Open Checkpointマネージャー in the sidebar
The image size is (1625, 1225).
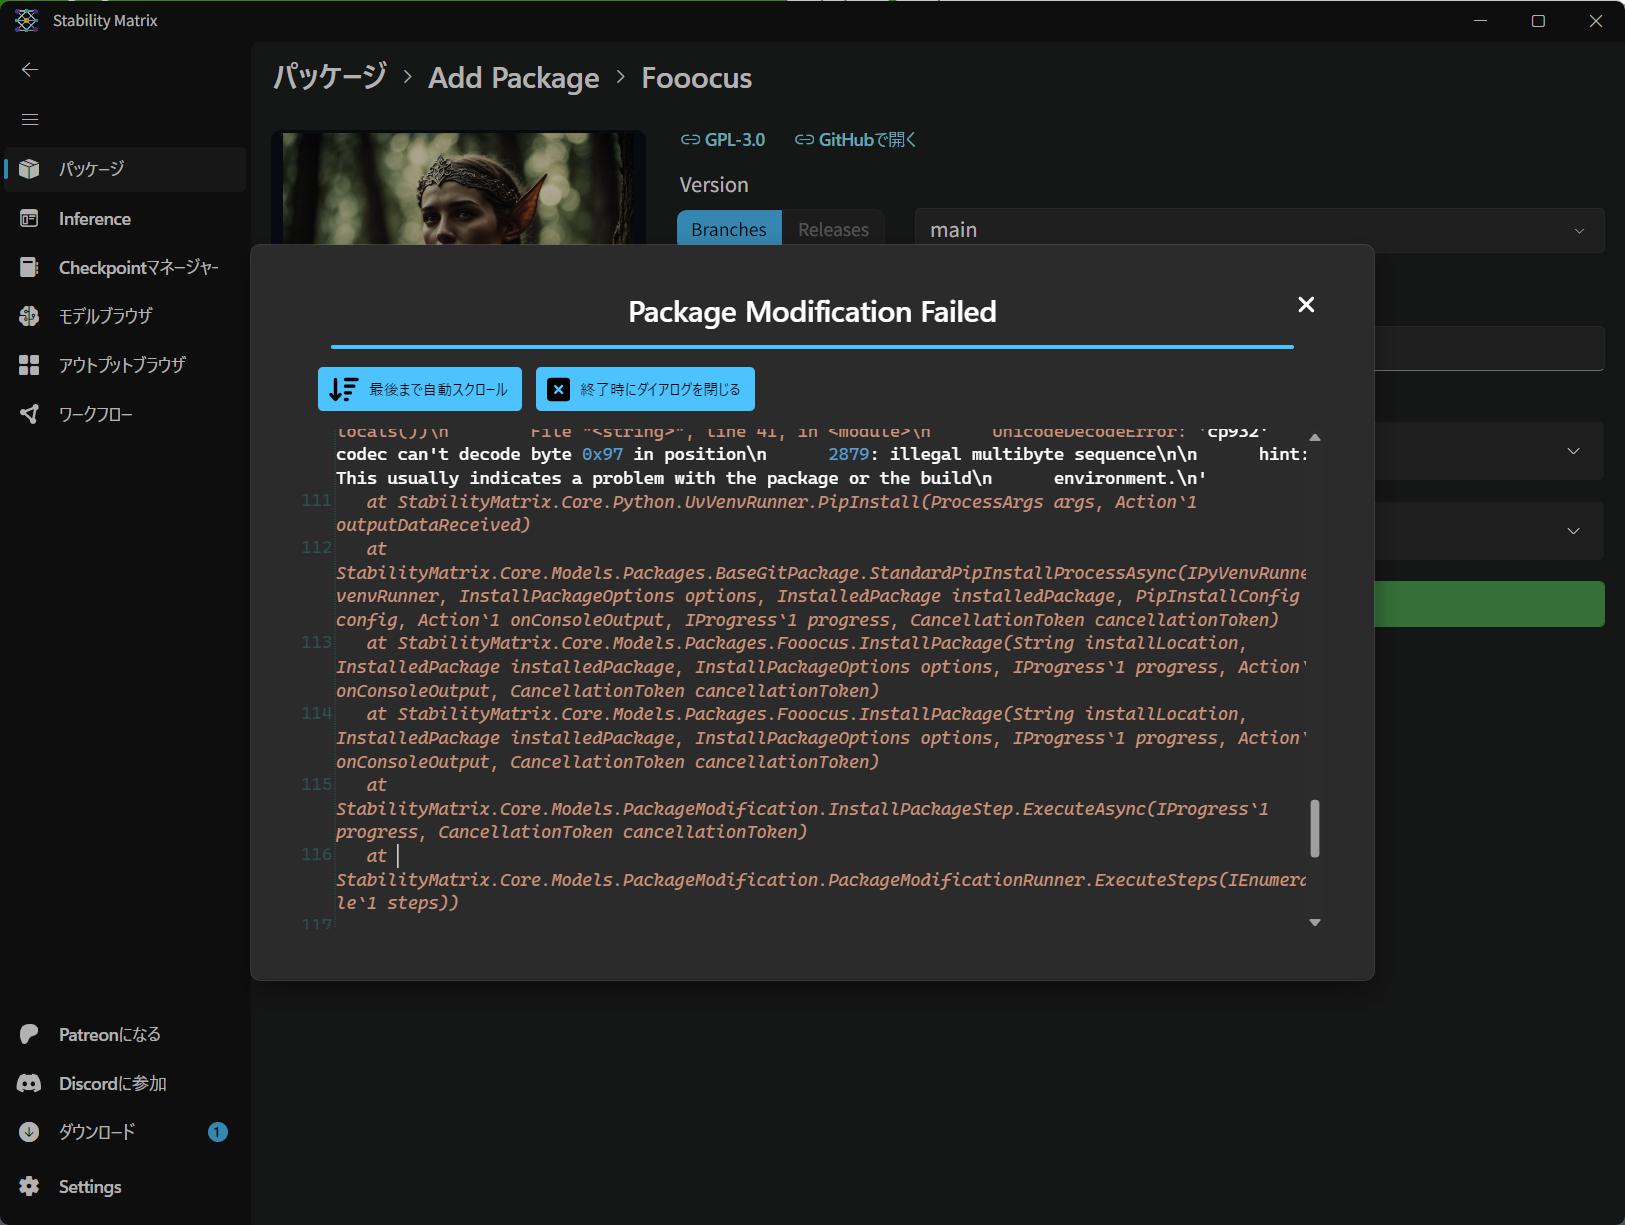point(124,268)
